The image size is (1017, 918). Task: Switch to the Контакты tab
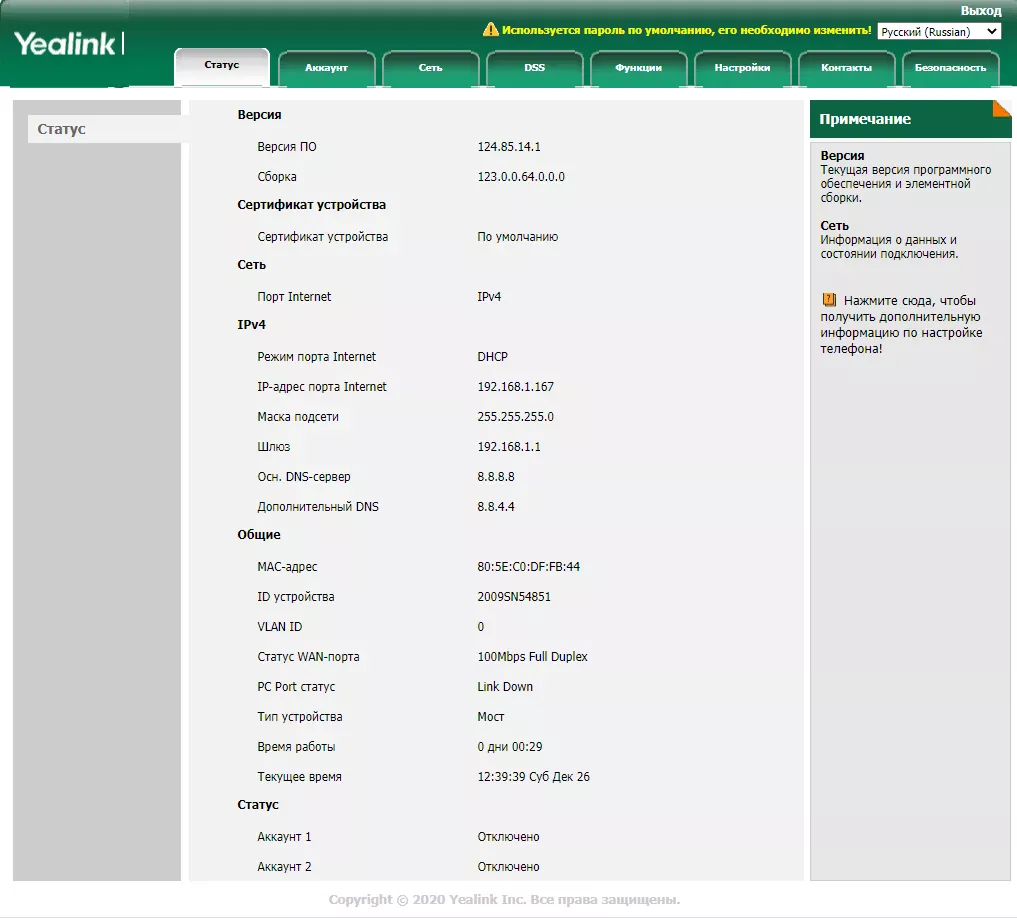tap(846, 68)
